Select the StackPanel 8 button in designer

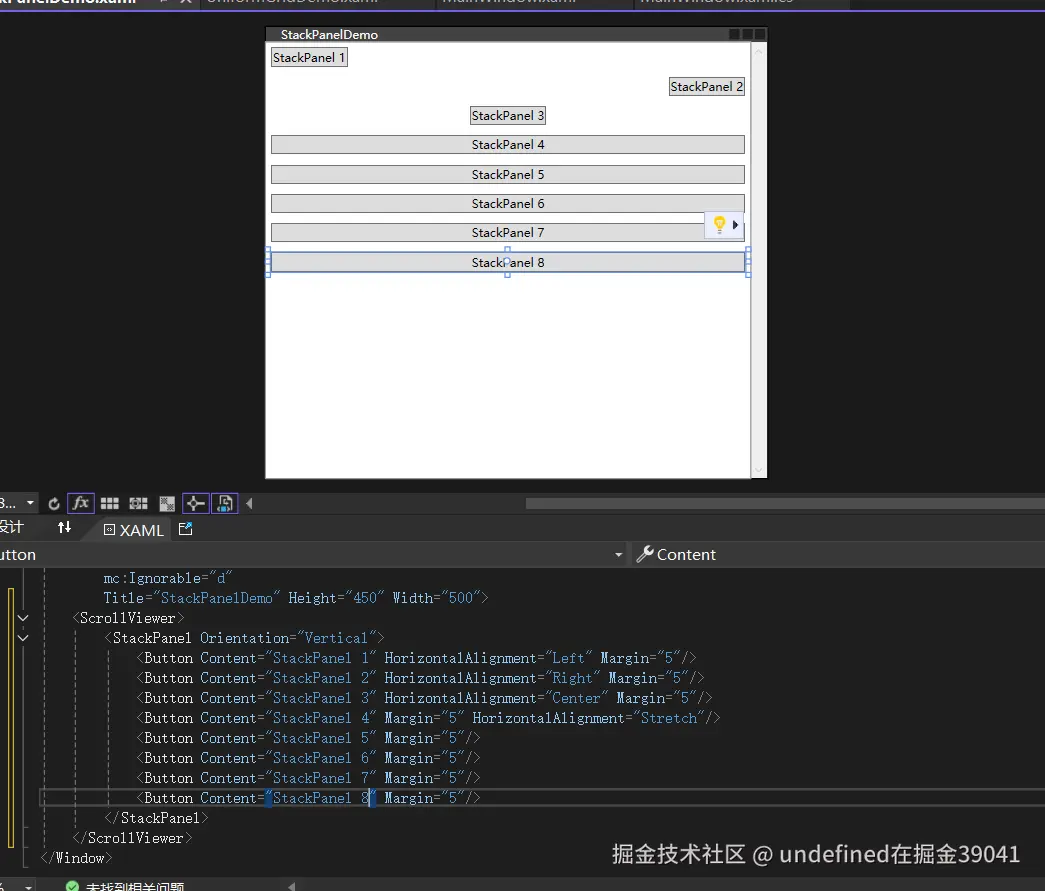(508, 263)
